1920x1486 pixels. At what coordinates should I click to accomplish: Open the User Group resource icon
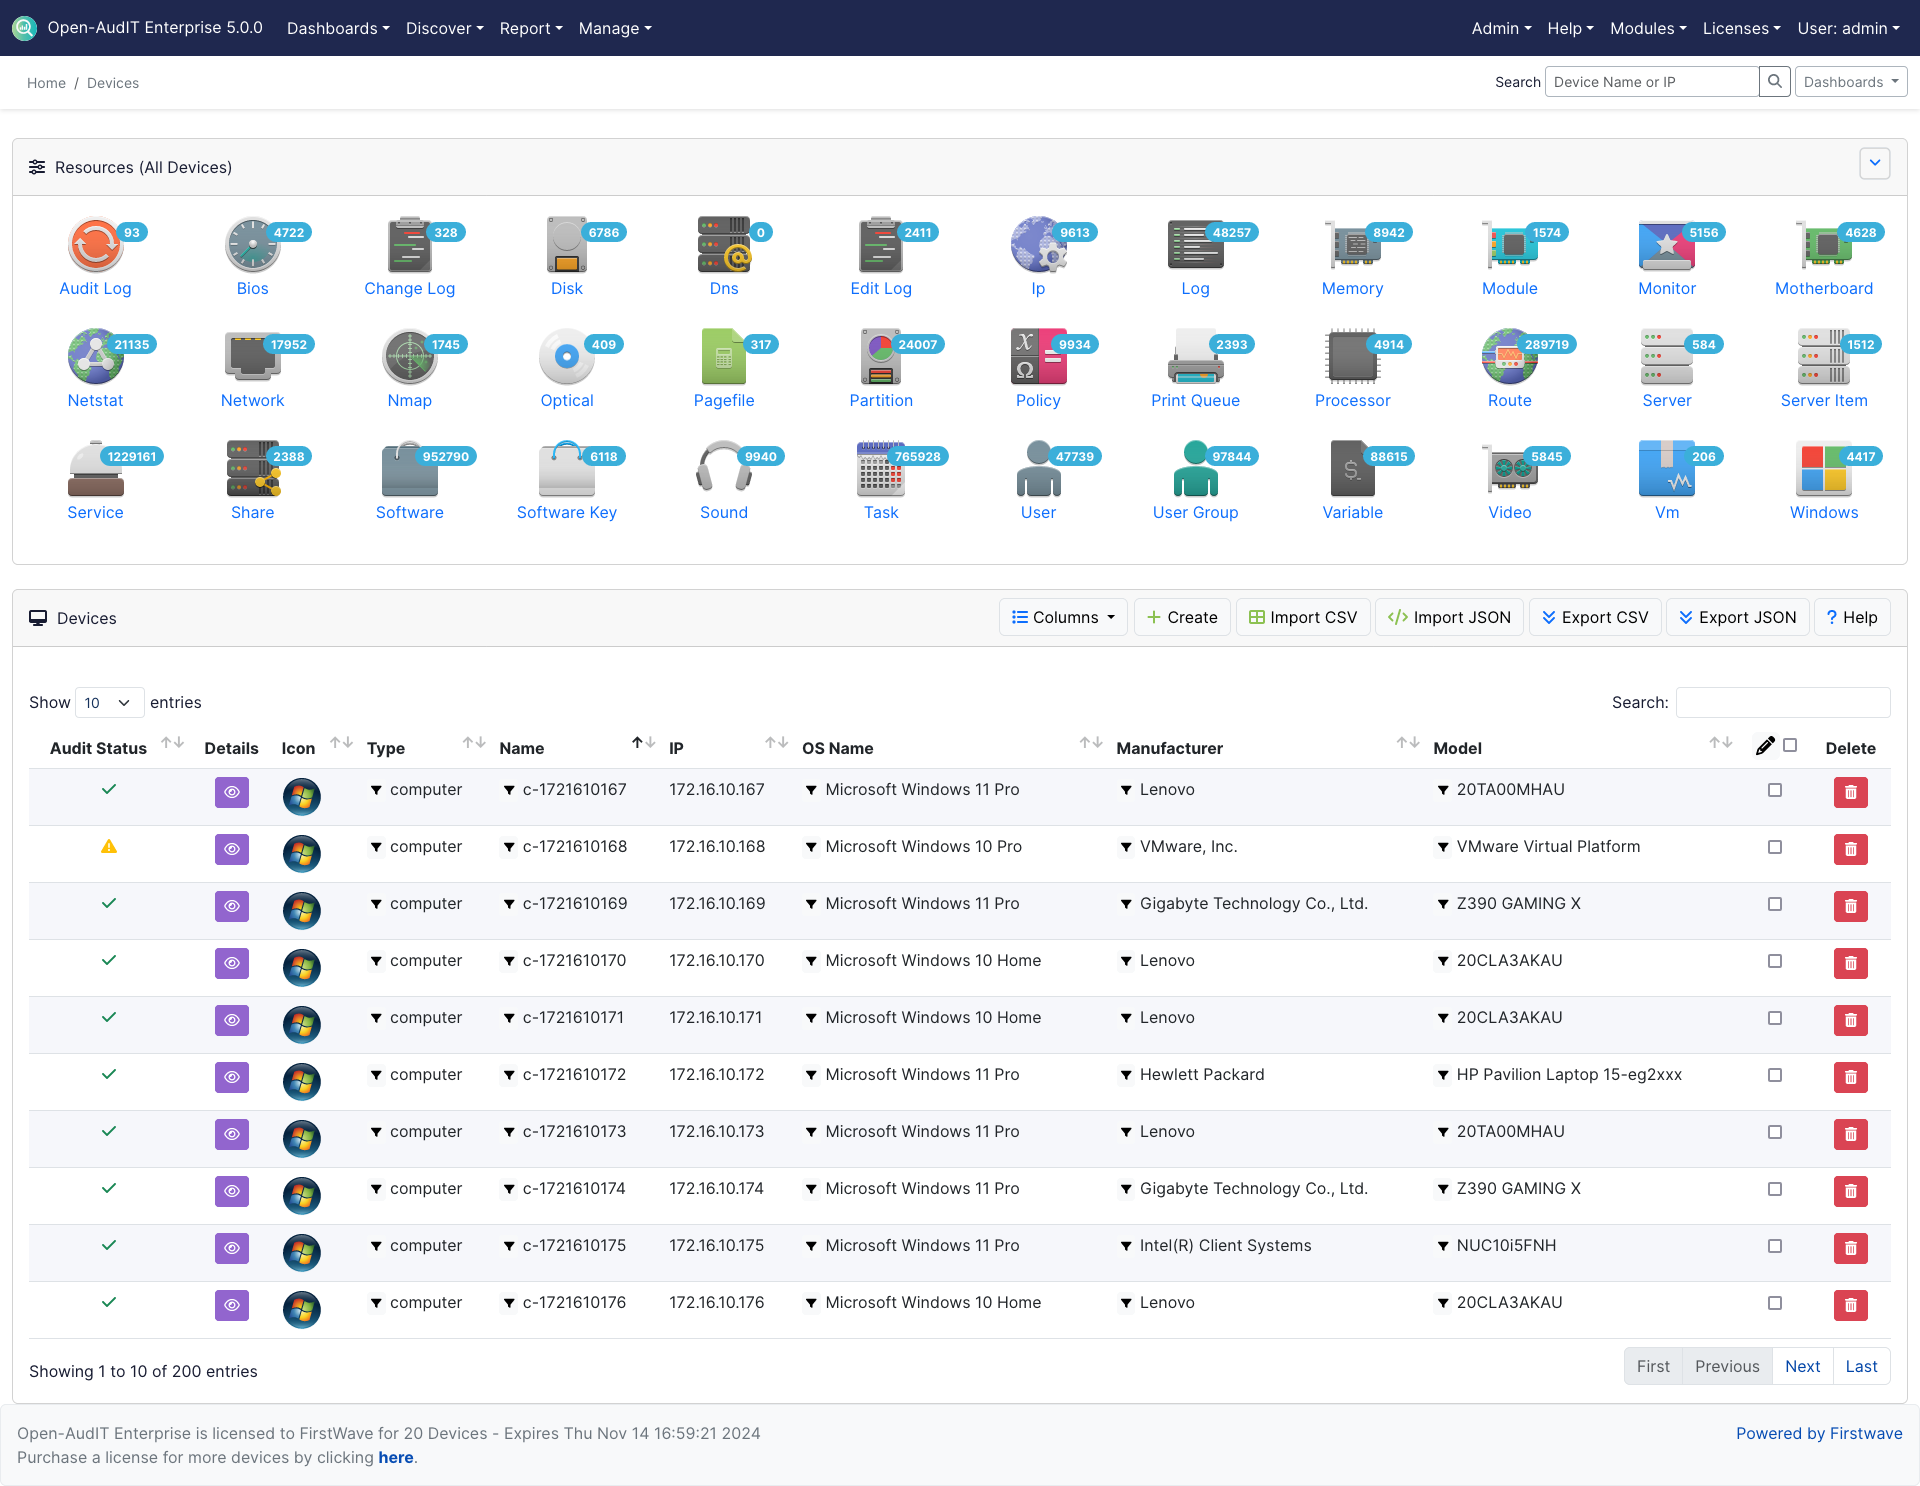[1196, 469]
